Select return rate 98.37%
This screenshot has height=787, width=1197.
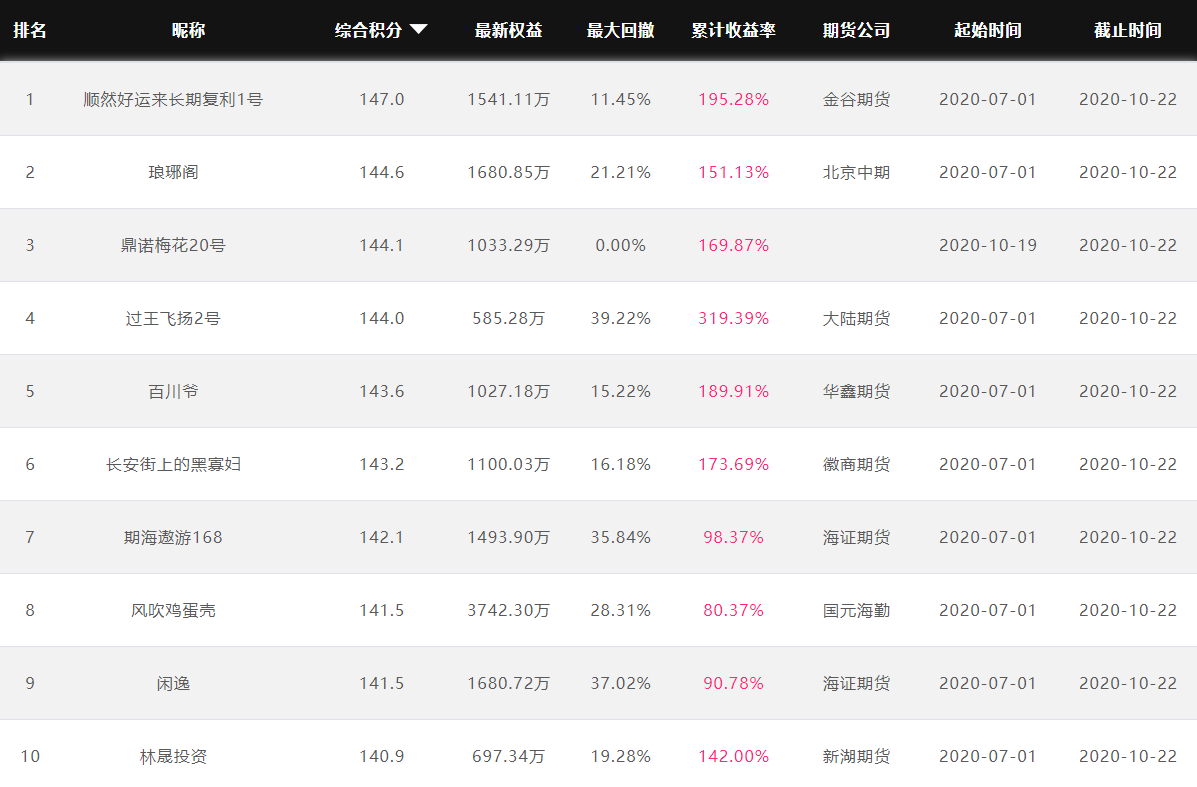coord(734,537)
